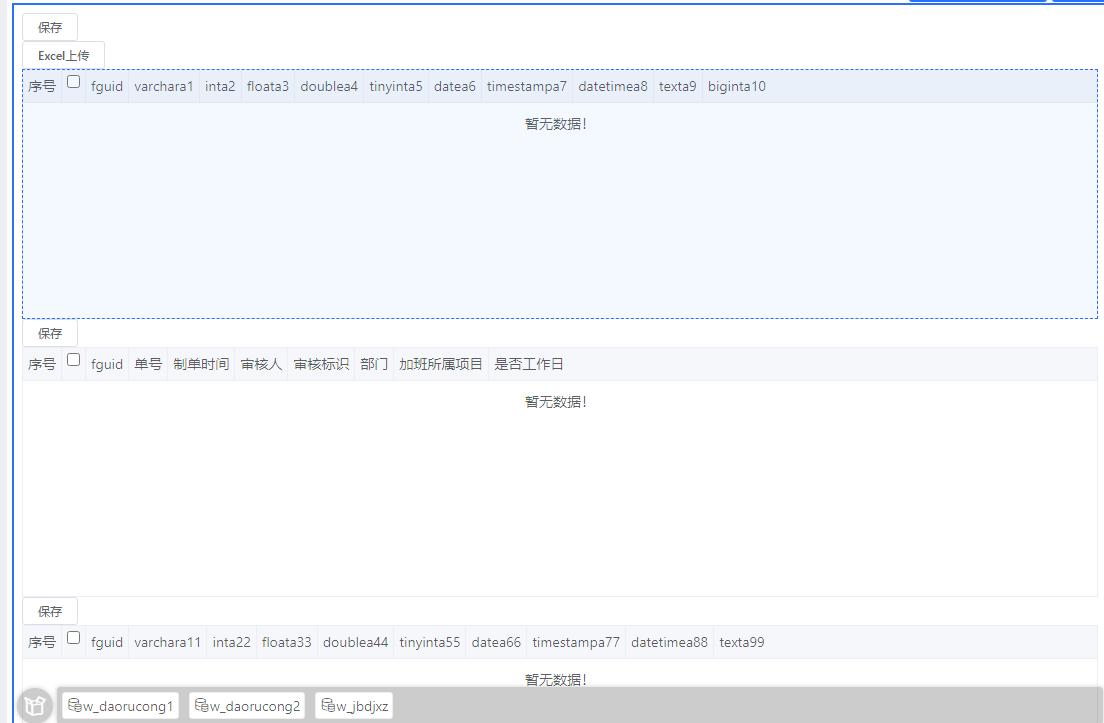Click the cube icon in the bottom-left corner

click(x=35, y=705)
